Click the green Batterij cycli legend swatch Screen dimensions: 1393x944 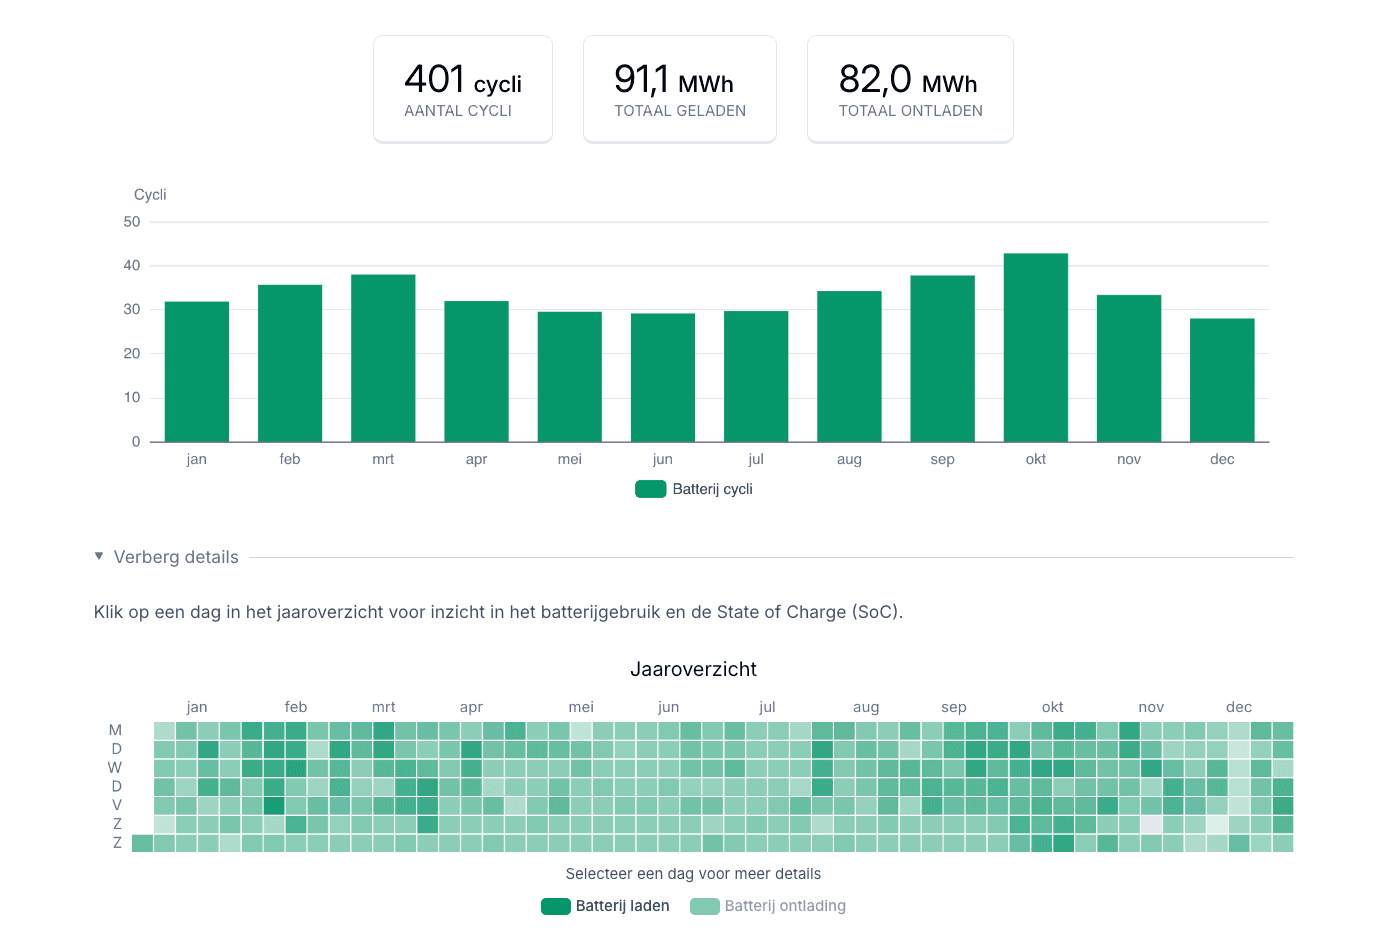tap(651, 489)
